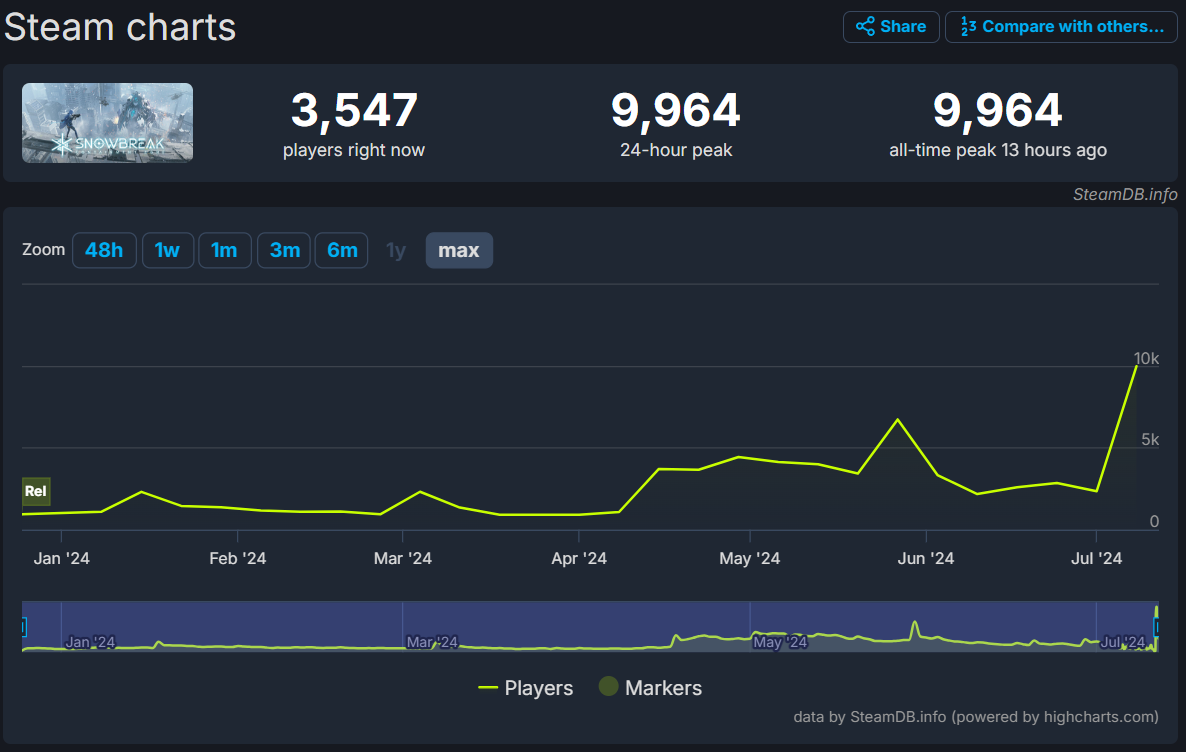Choose the 3m zoom range
The width and height of the screenshot is (1186, 752).
point(284,250)
